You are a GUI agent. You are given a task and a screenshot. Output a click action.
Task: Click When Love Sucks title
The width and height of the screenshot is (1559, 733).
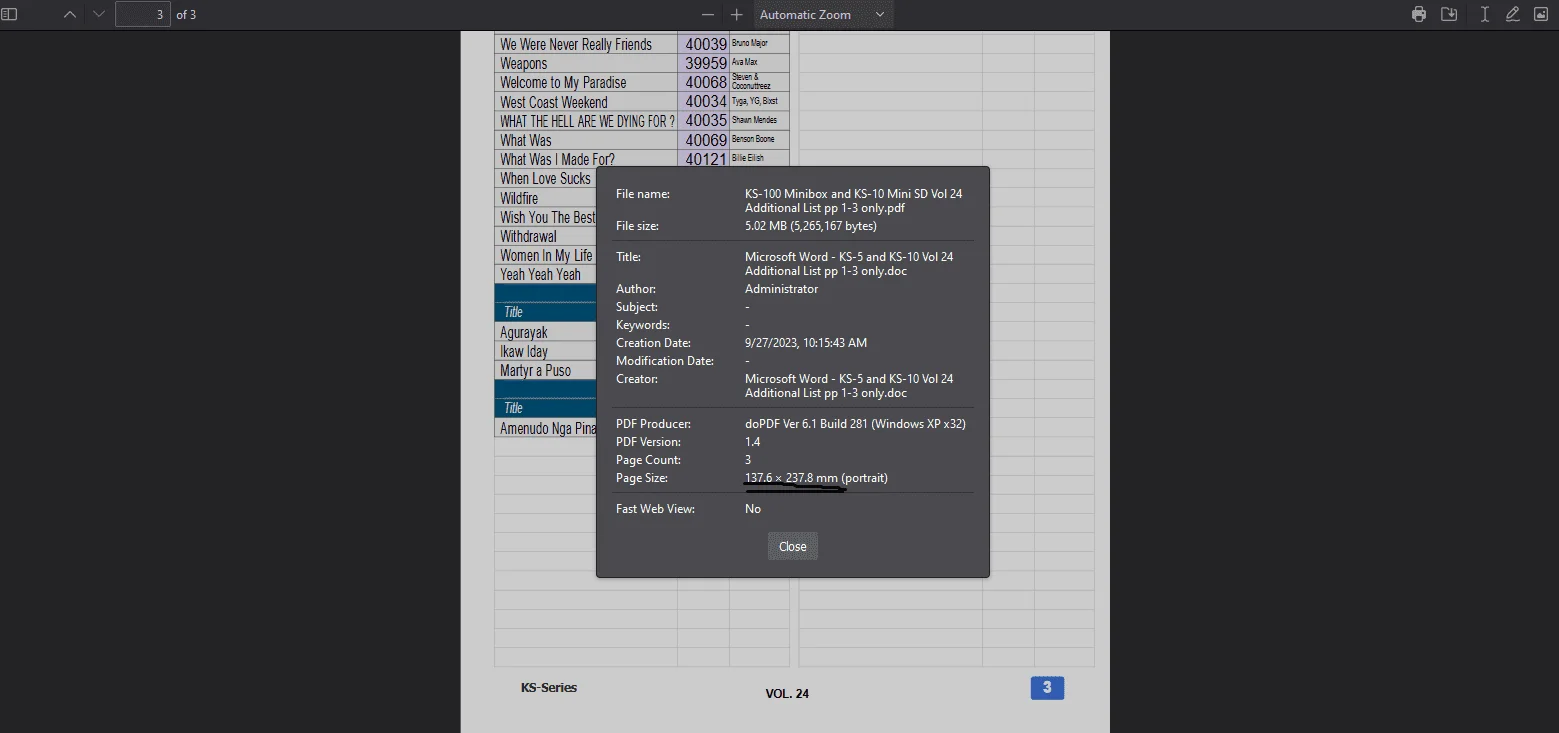tap(545, 178)
